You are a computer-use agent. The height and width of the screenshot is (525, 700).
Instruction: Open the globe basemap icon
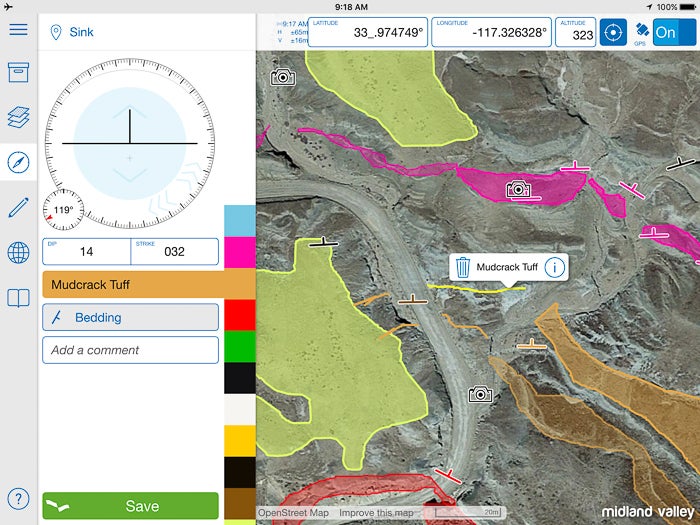pos(18,252)
